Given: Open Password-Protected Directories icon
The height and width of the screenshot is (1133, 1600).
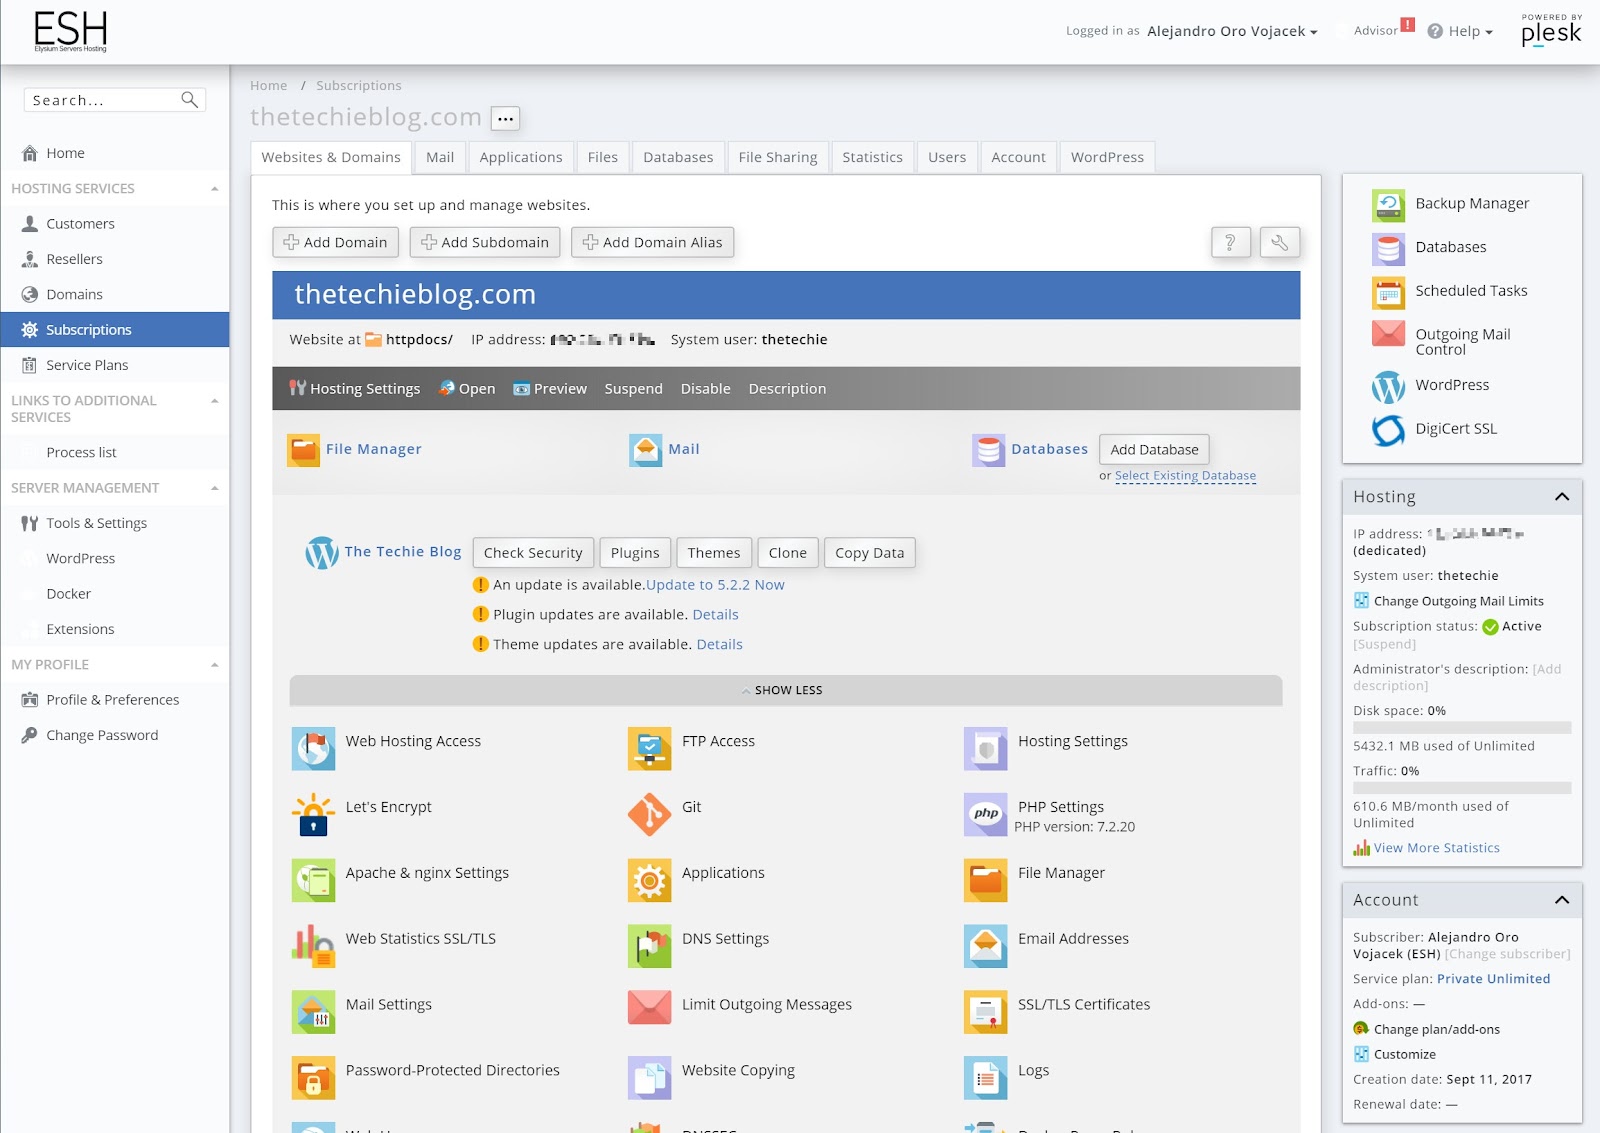Looking at the screenshot, I should pos(313,1078).
